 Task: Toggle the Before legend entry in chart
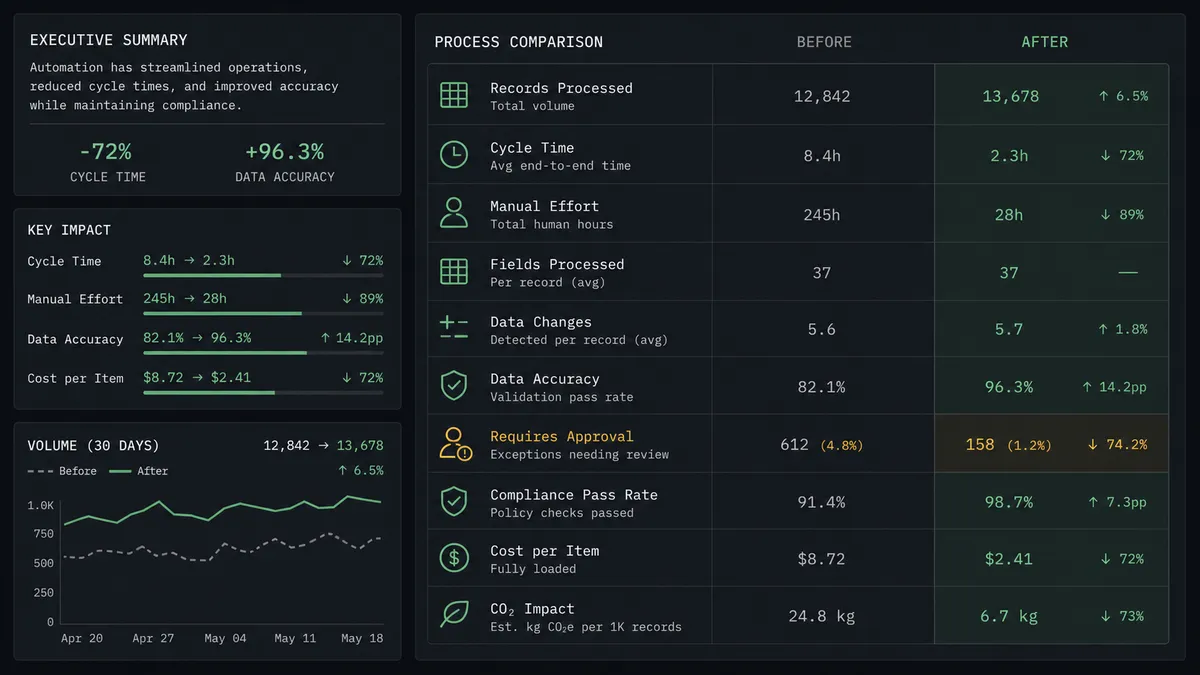point(62,471)
